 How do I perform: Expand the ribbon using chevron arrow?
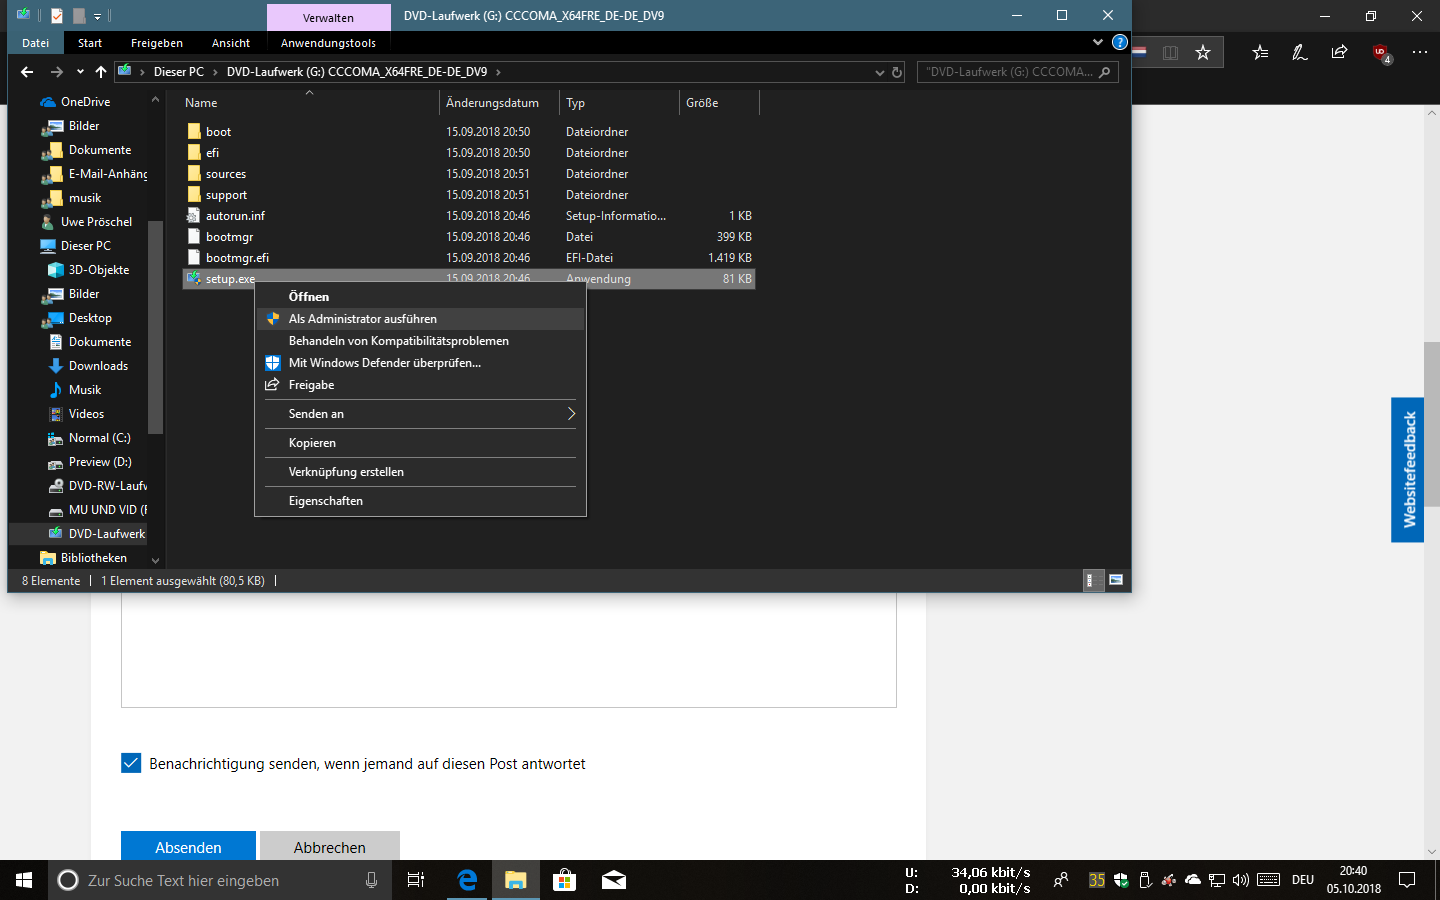pyautogui.click(x=1098, y=42)
